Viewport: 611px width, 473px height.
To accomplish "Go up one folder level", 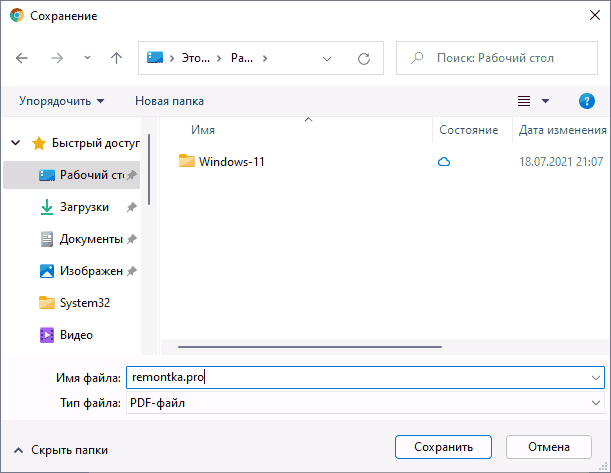I will (x=116, y=58).
